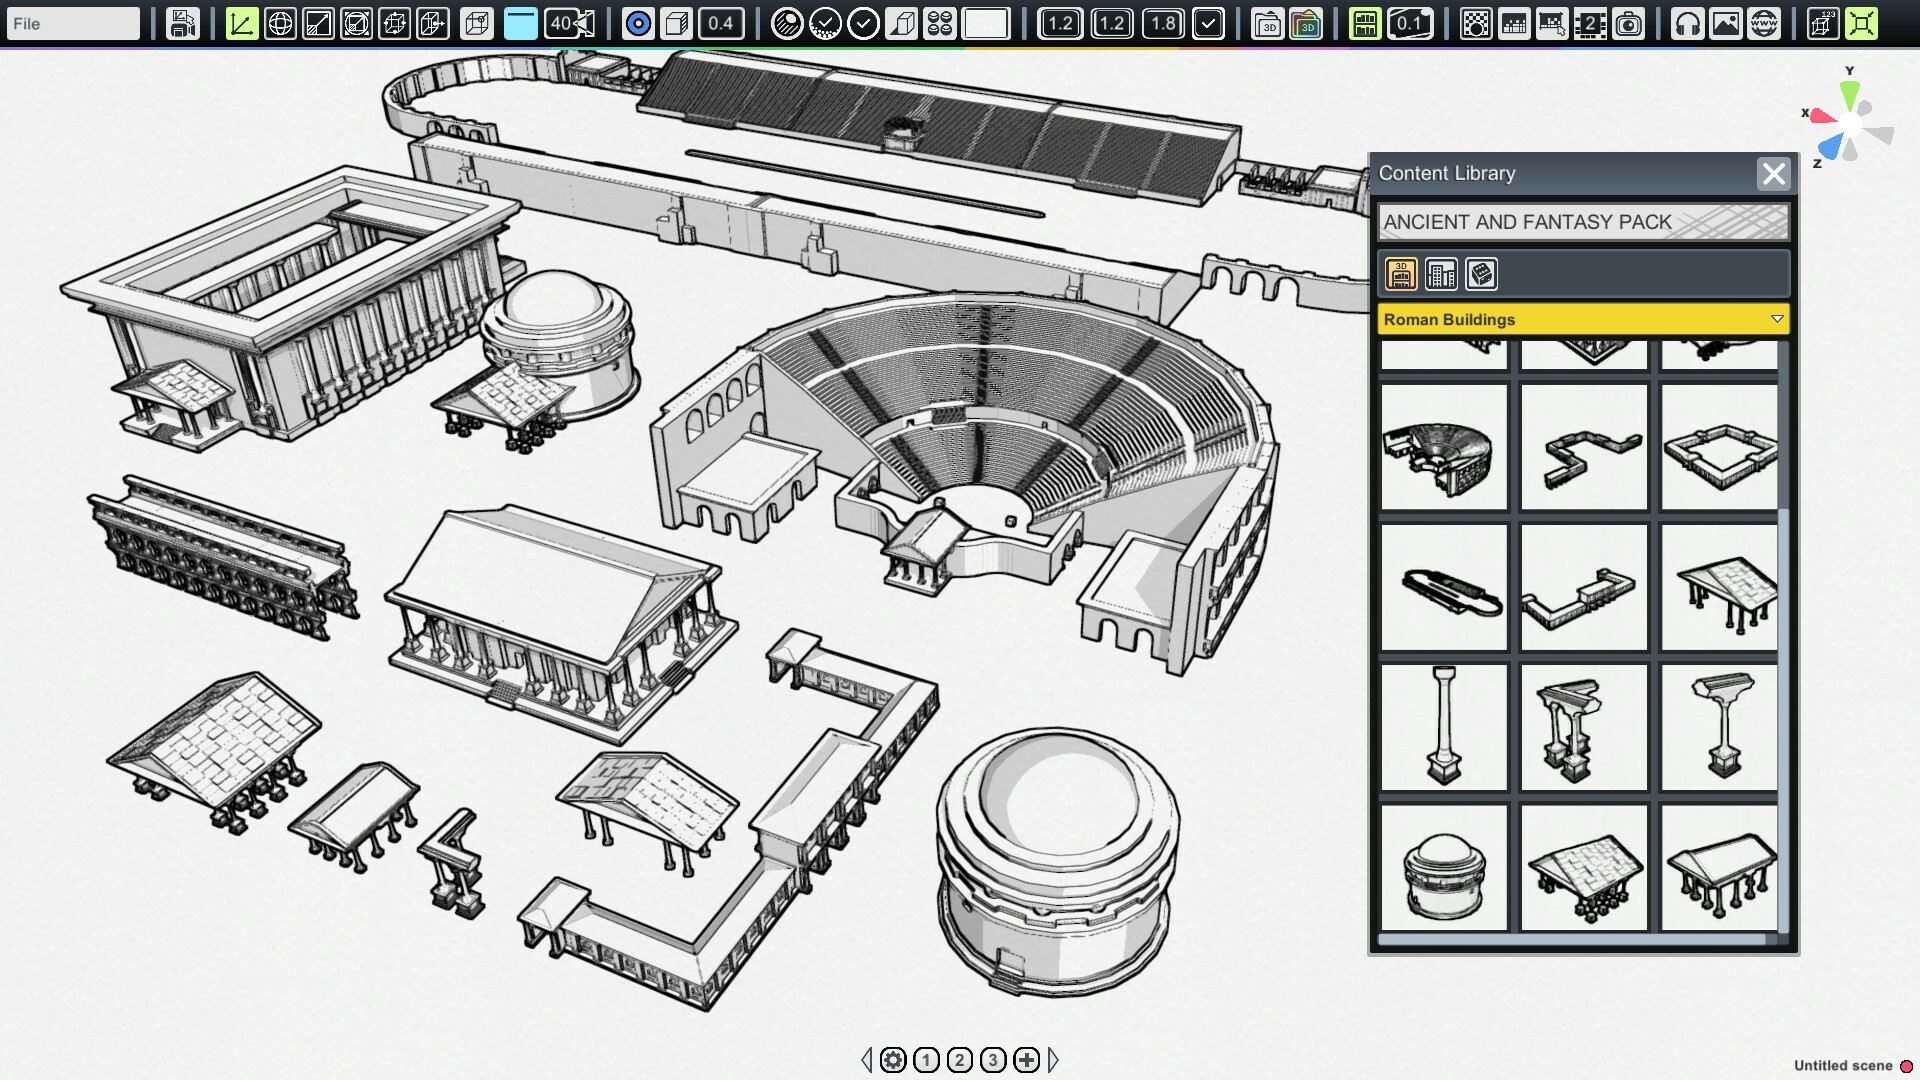Toggle the checkmark next to the 1.8 value
1920x1080 pixels.
click(1207, 23)
